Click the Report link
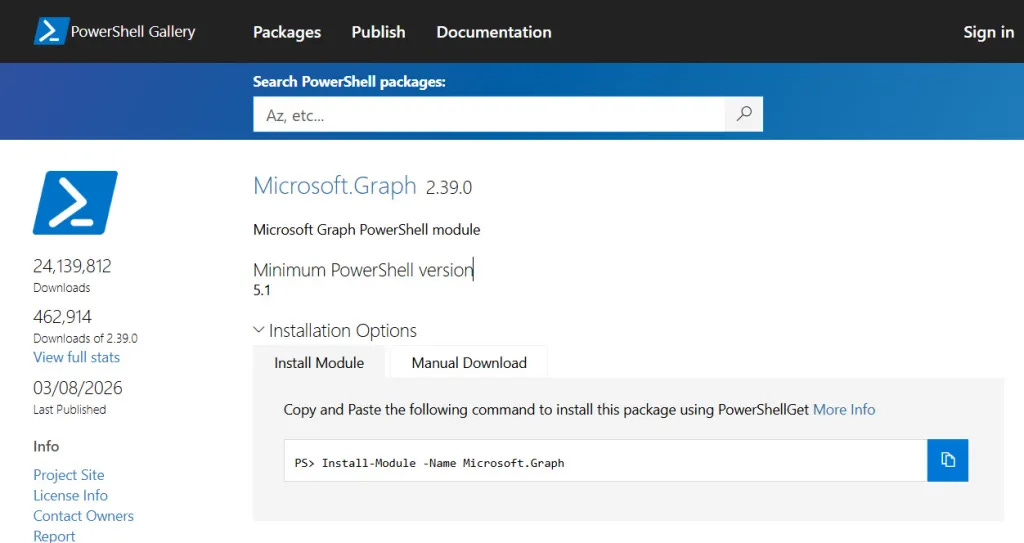Viewport: 1024px width, 543px height. pyautogui.click(x=54, y=536)
